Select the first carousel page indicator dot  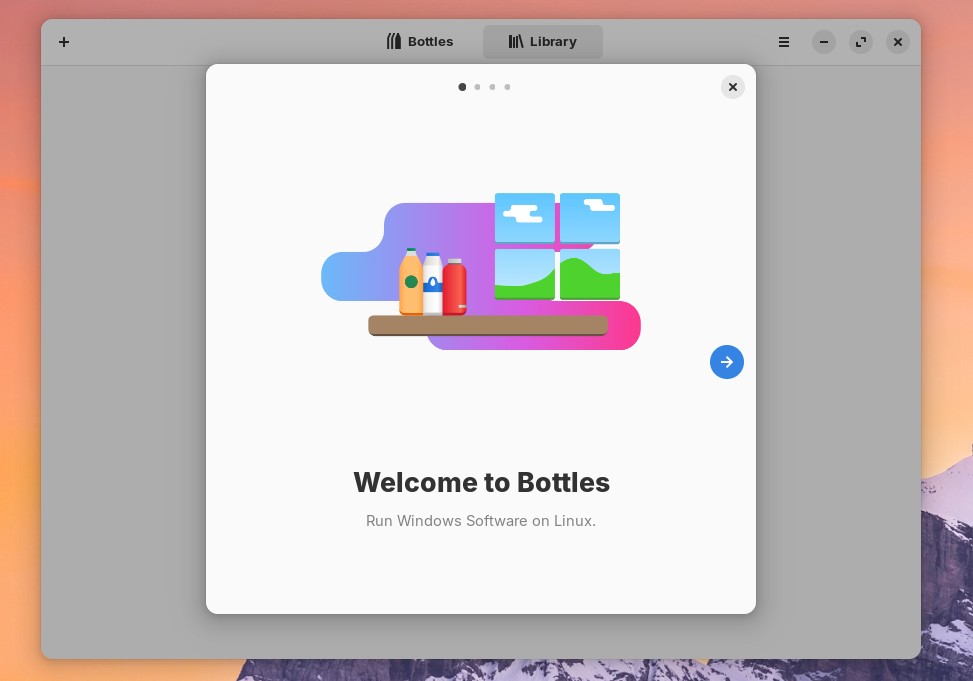[x=462, y=87]
